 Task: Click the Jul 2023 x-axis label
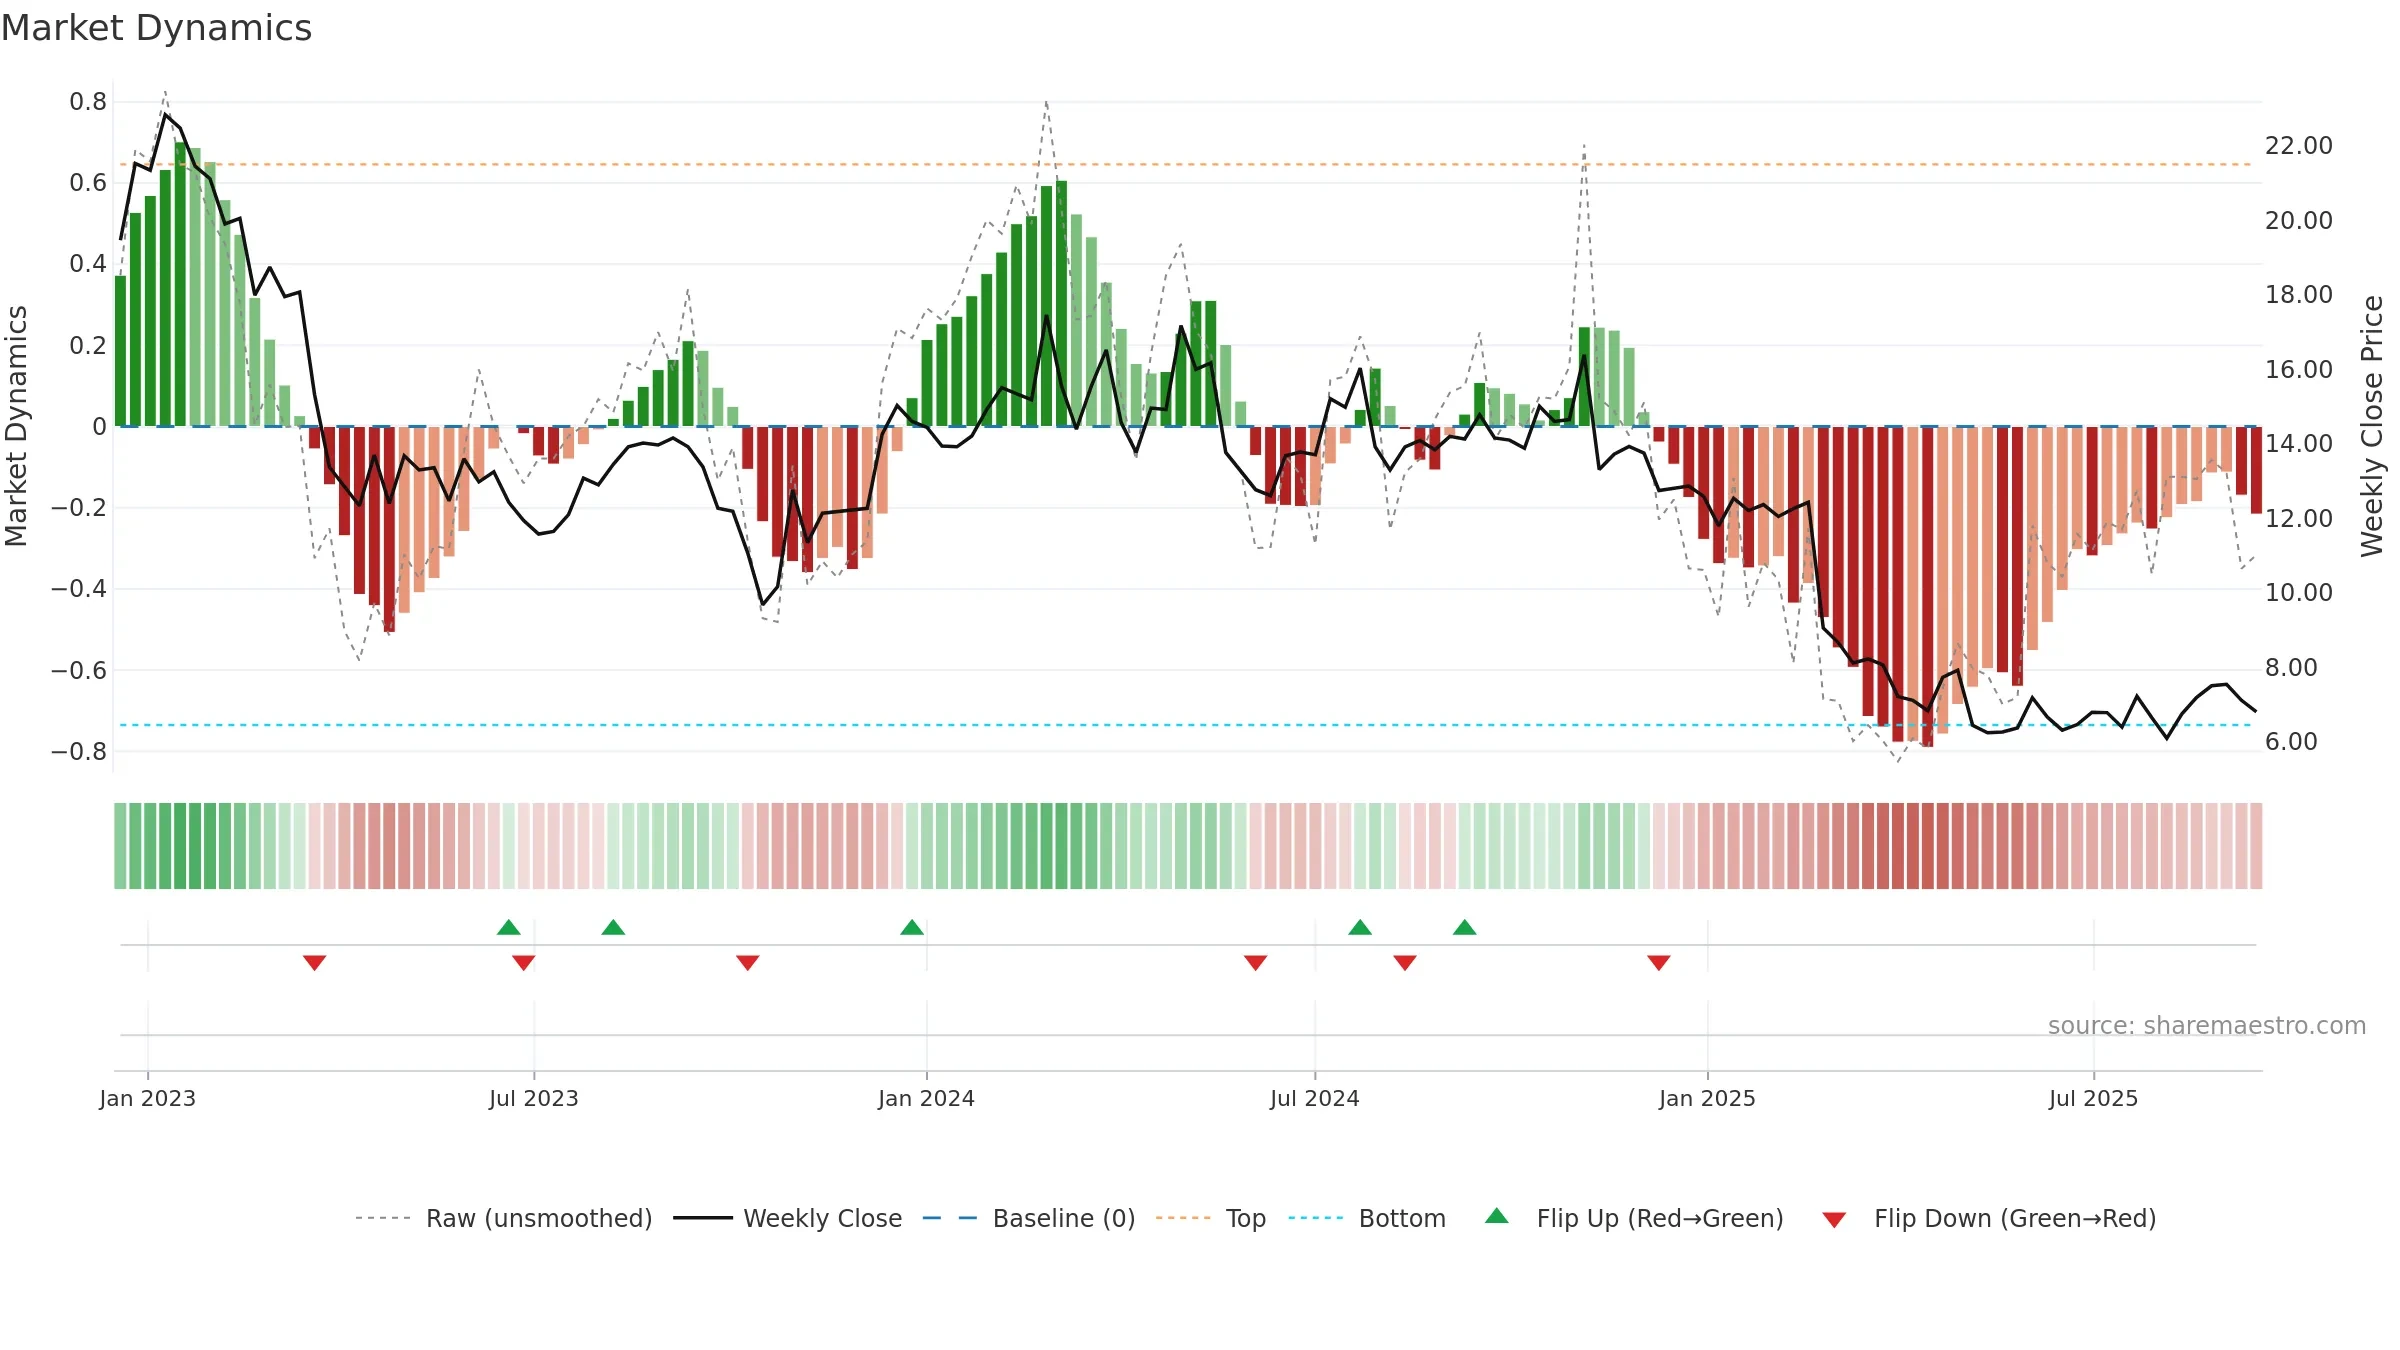coord(534,1098)
